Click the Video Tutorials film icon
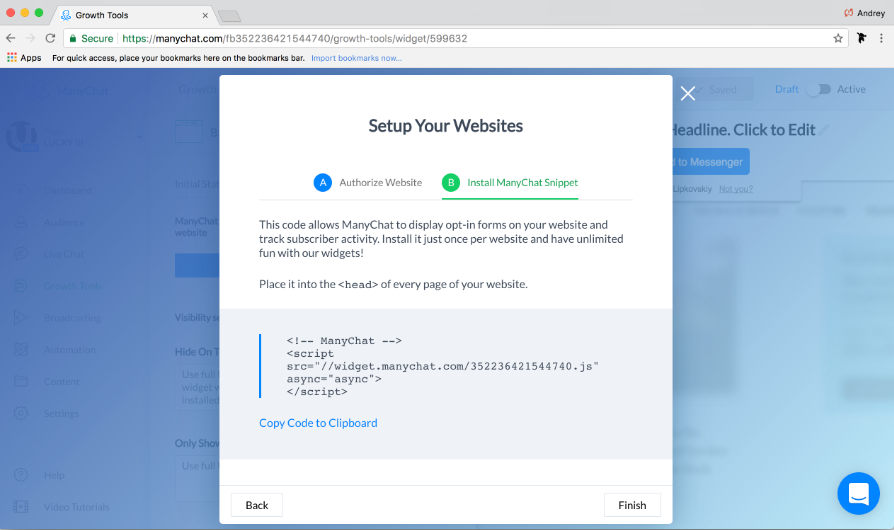 [x=21, y=507]
